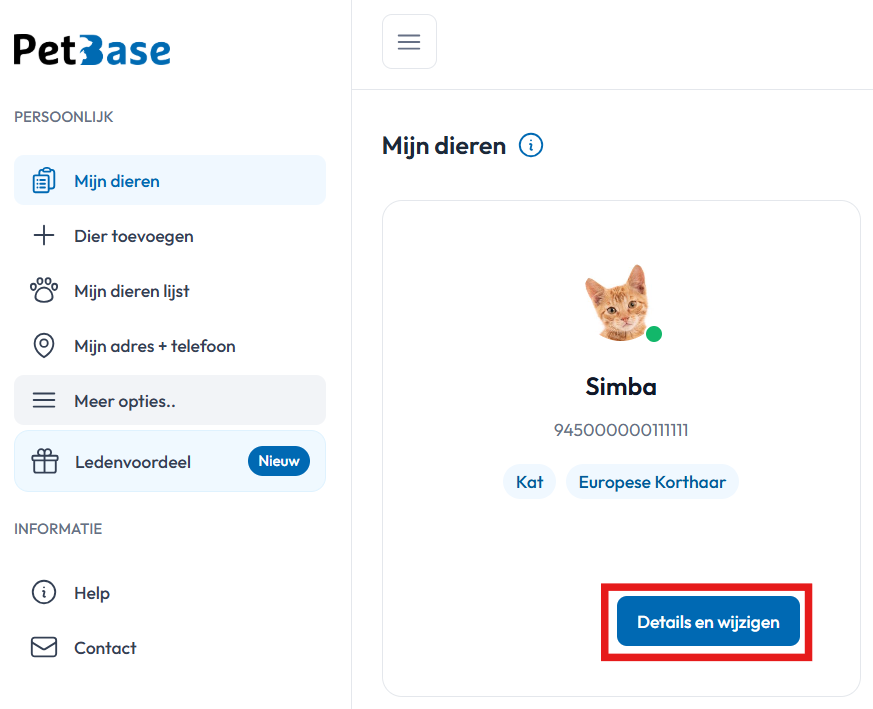Click the clipboard icon for Mijn dieren
The width and height of the screenshot is (873, 709).
click(x=44, y=180)
